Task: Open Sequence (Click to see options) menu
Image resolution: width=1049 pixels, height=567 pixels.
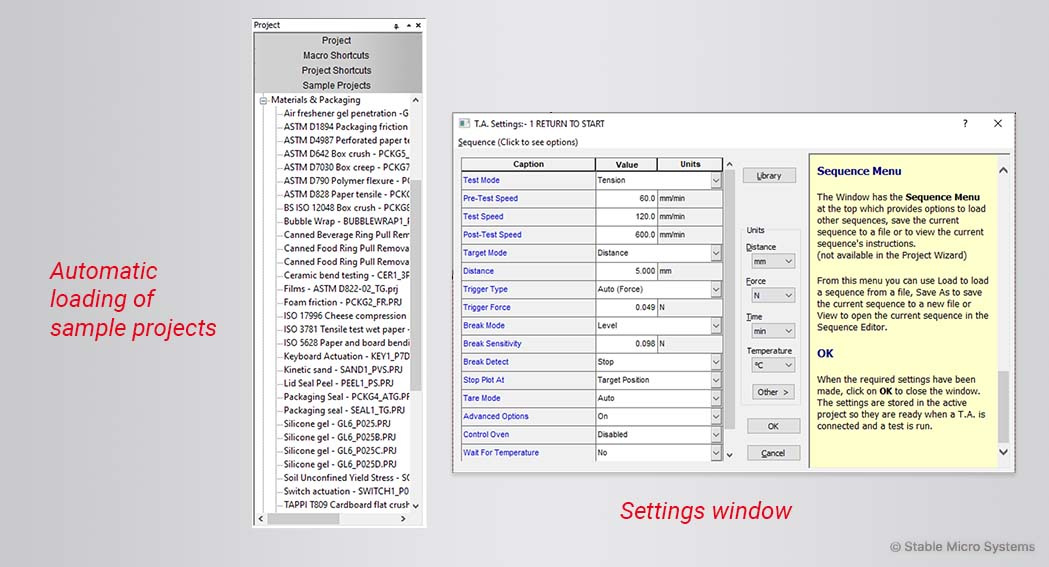Action: click(518, 142)
